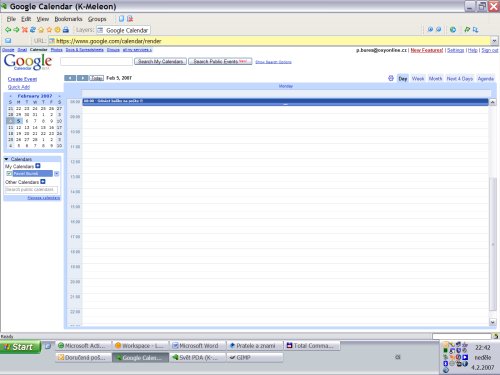
Task: Click the red Stop loading icon
Action: coord(24,30)
